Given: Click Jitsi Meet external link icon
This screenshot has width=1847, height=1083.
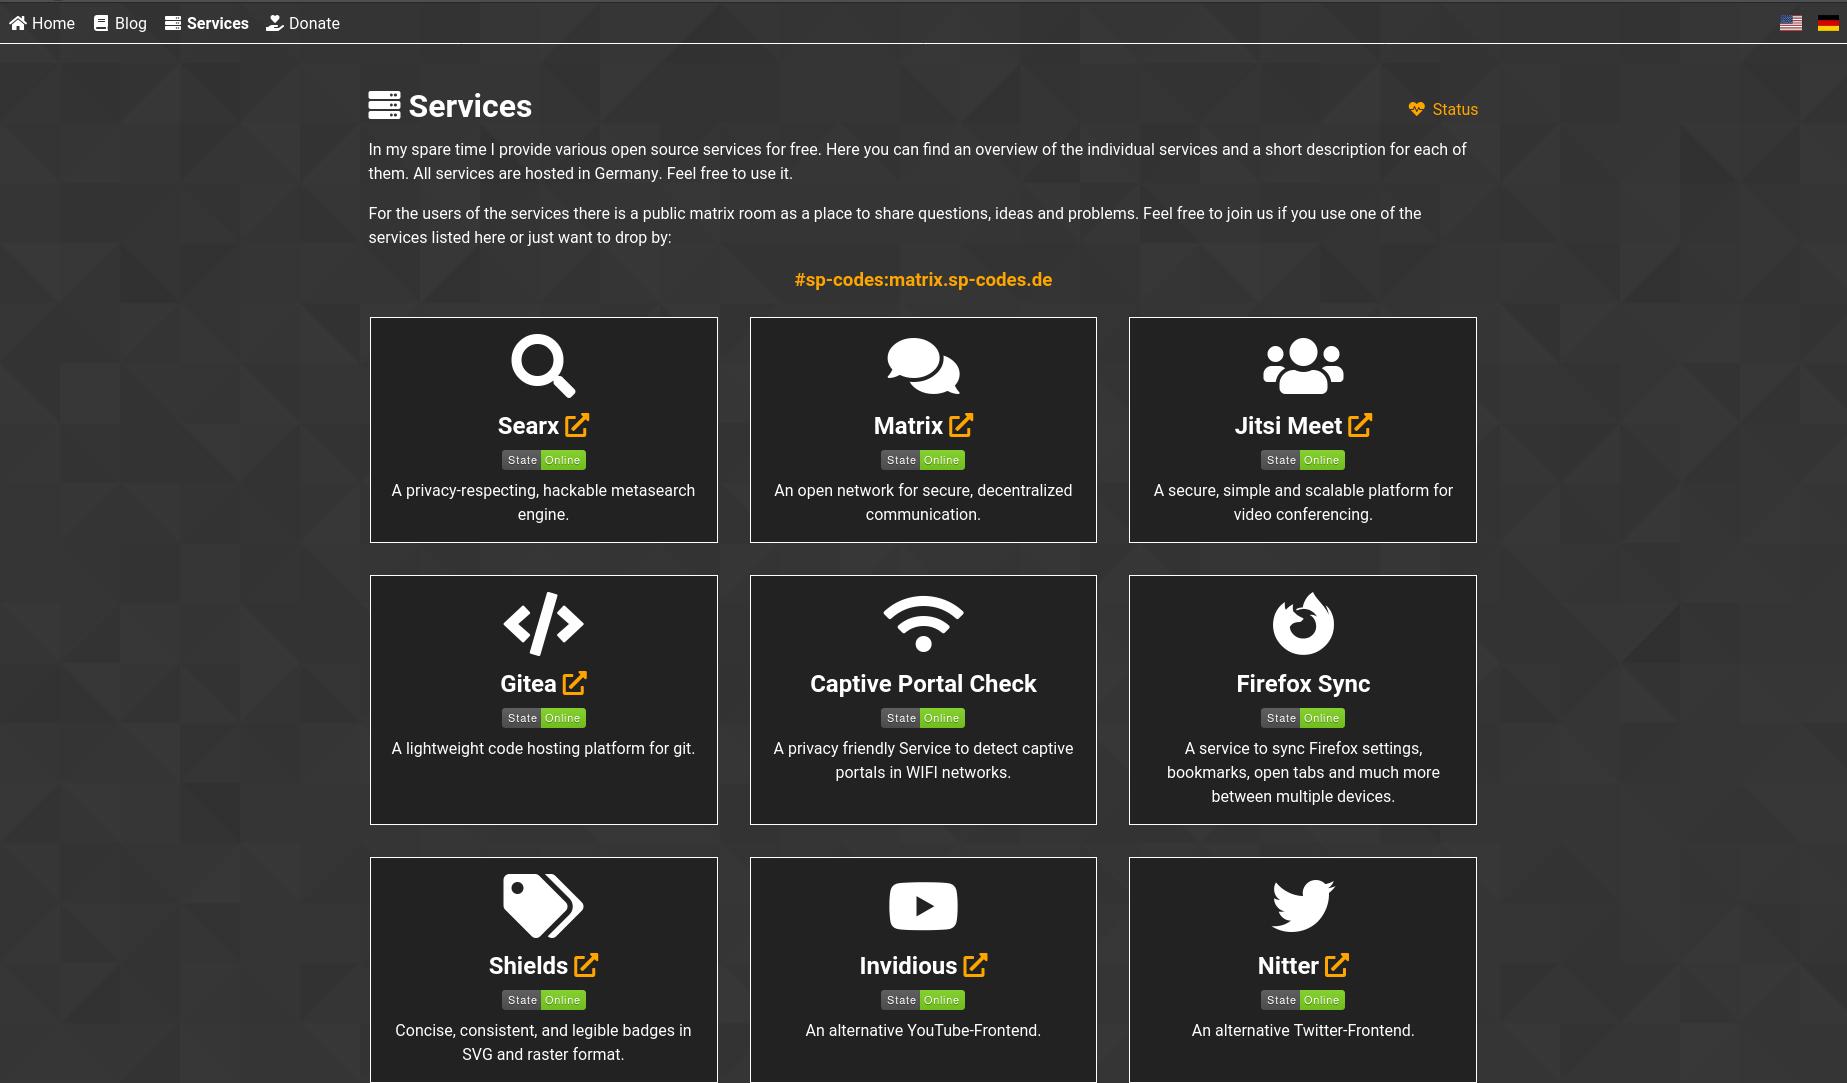Looking at the screenshot, I should point(1359,425).
